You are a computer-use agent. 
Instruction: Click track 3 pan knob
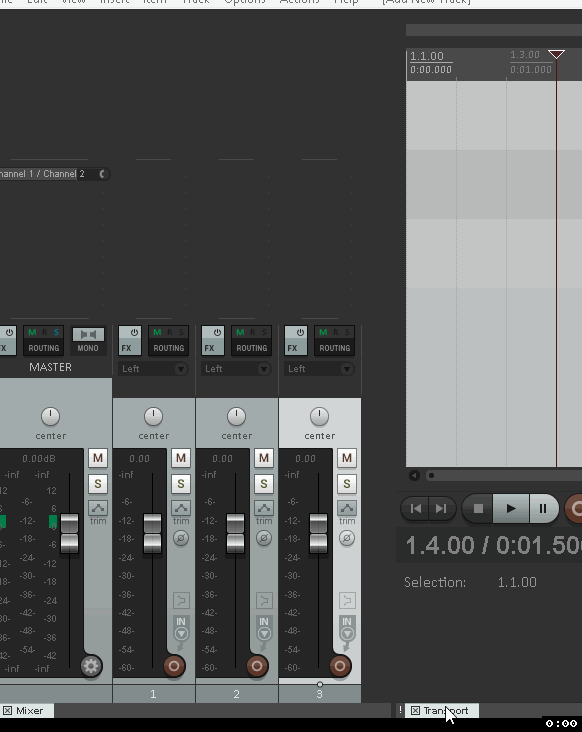click(x=320, y=416)
